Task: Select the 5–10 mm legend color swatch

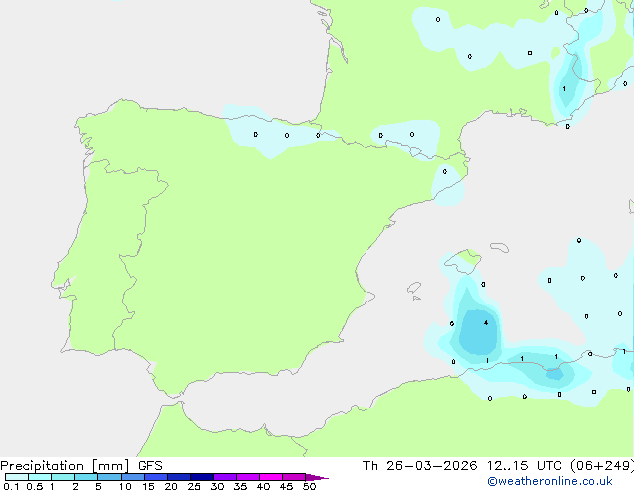Action: click(109, 477)
